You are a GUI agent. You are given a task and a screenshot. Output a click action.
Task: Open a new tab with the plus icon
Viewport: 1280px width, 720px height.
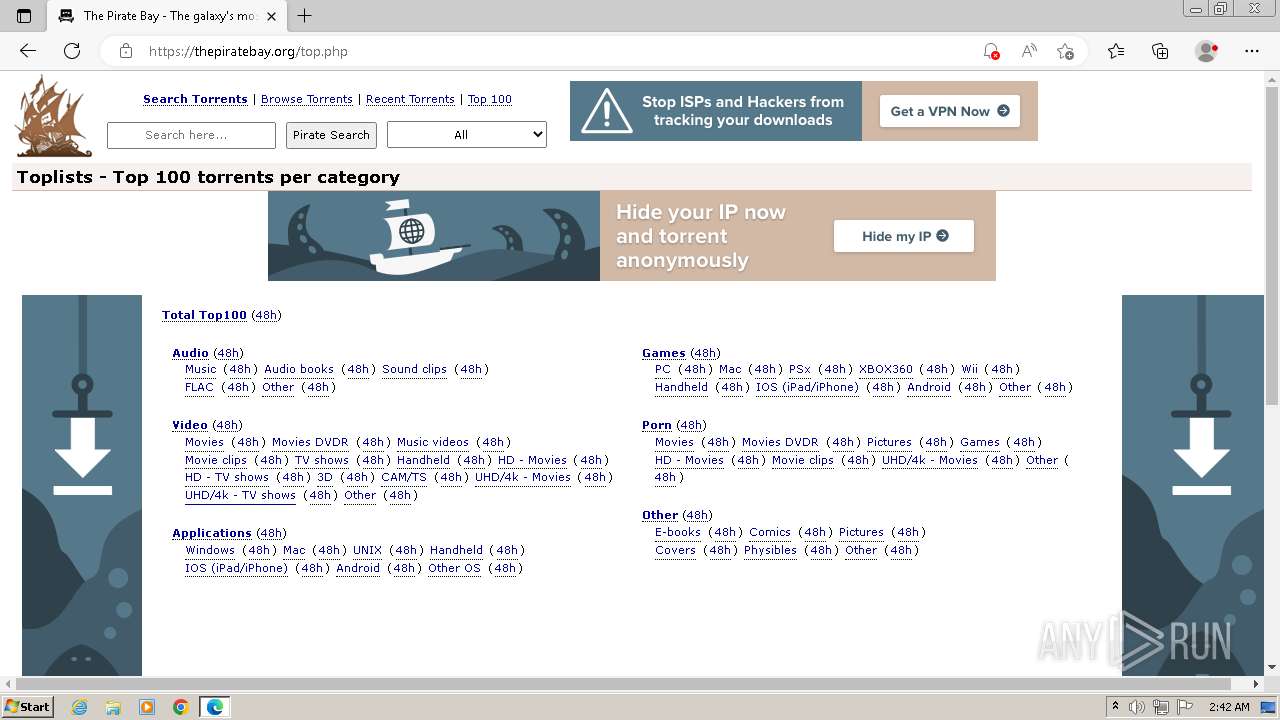tap(305, 15)
